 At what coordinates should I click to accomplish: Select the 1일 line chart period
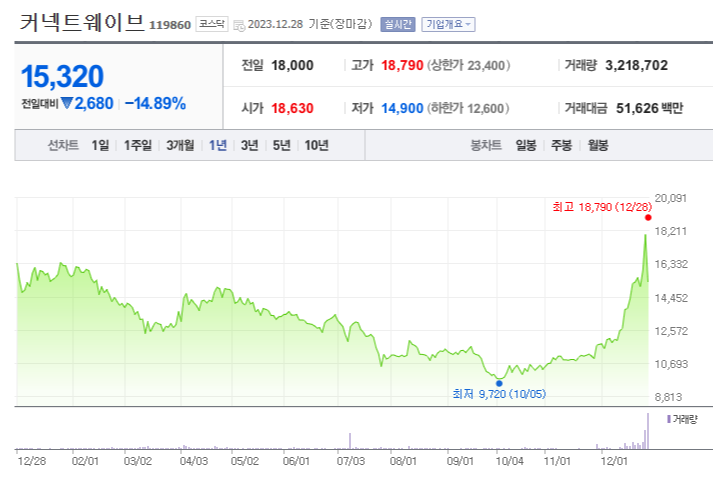tap(100, 145)
